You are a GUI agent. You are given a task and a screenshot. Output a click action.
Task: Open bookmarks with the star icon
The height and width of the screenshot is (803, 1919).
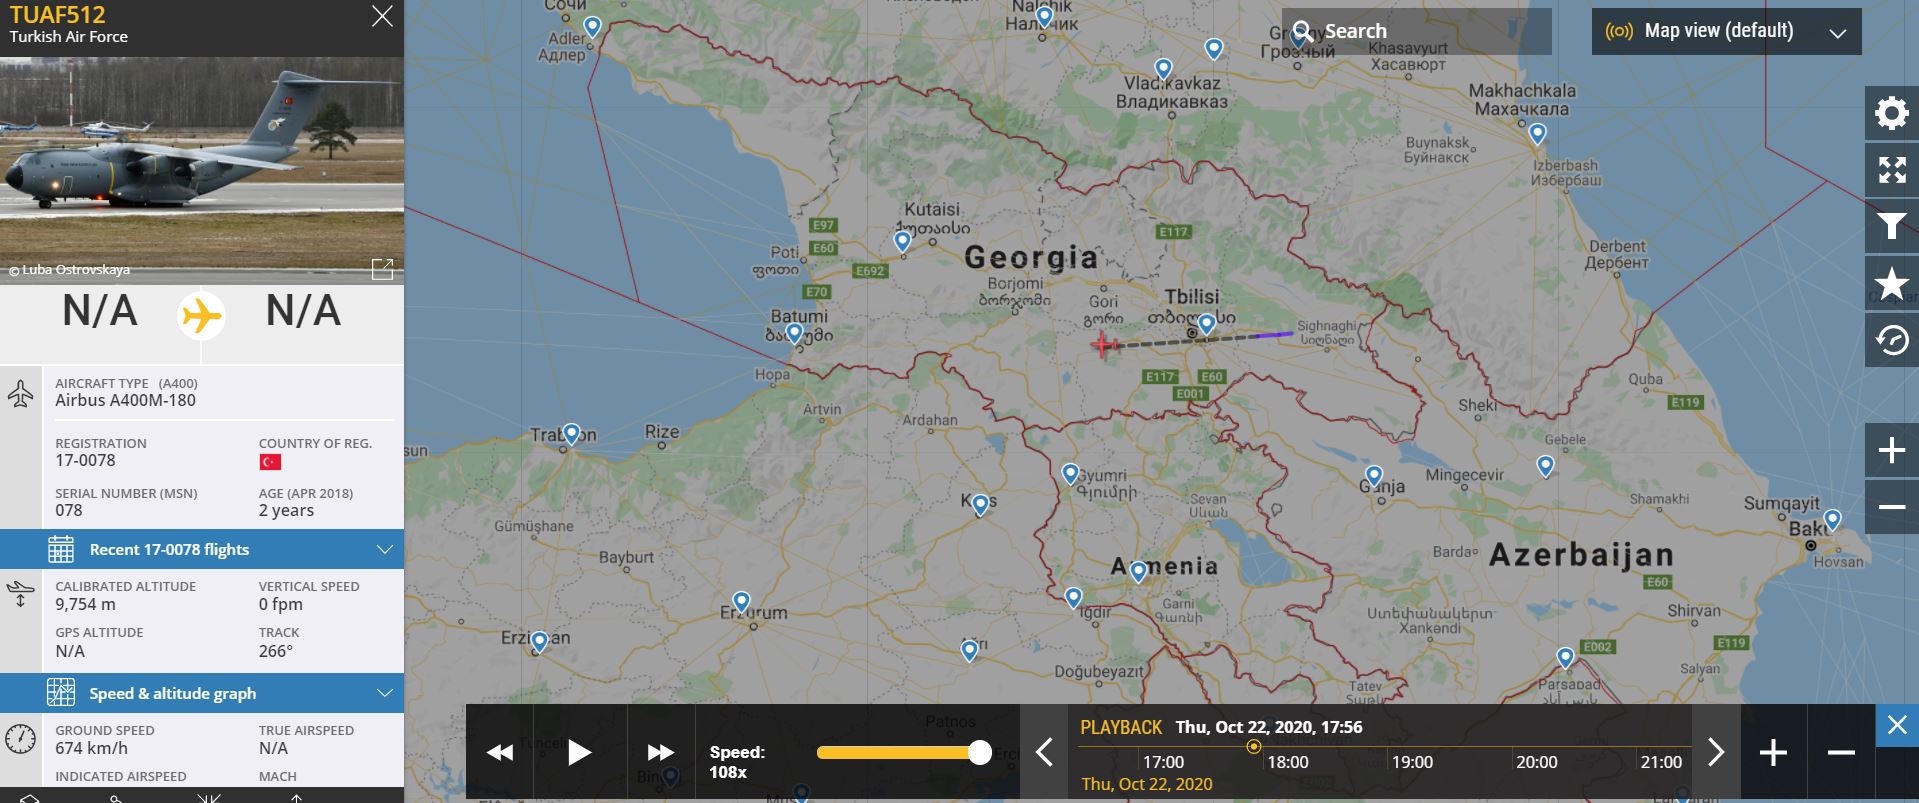coord(1891,284)
